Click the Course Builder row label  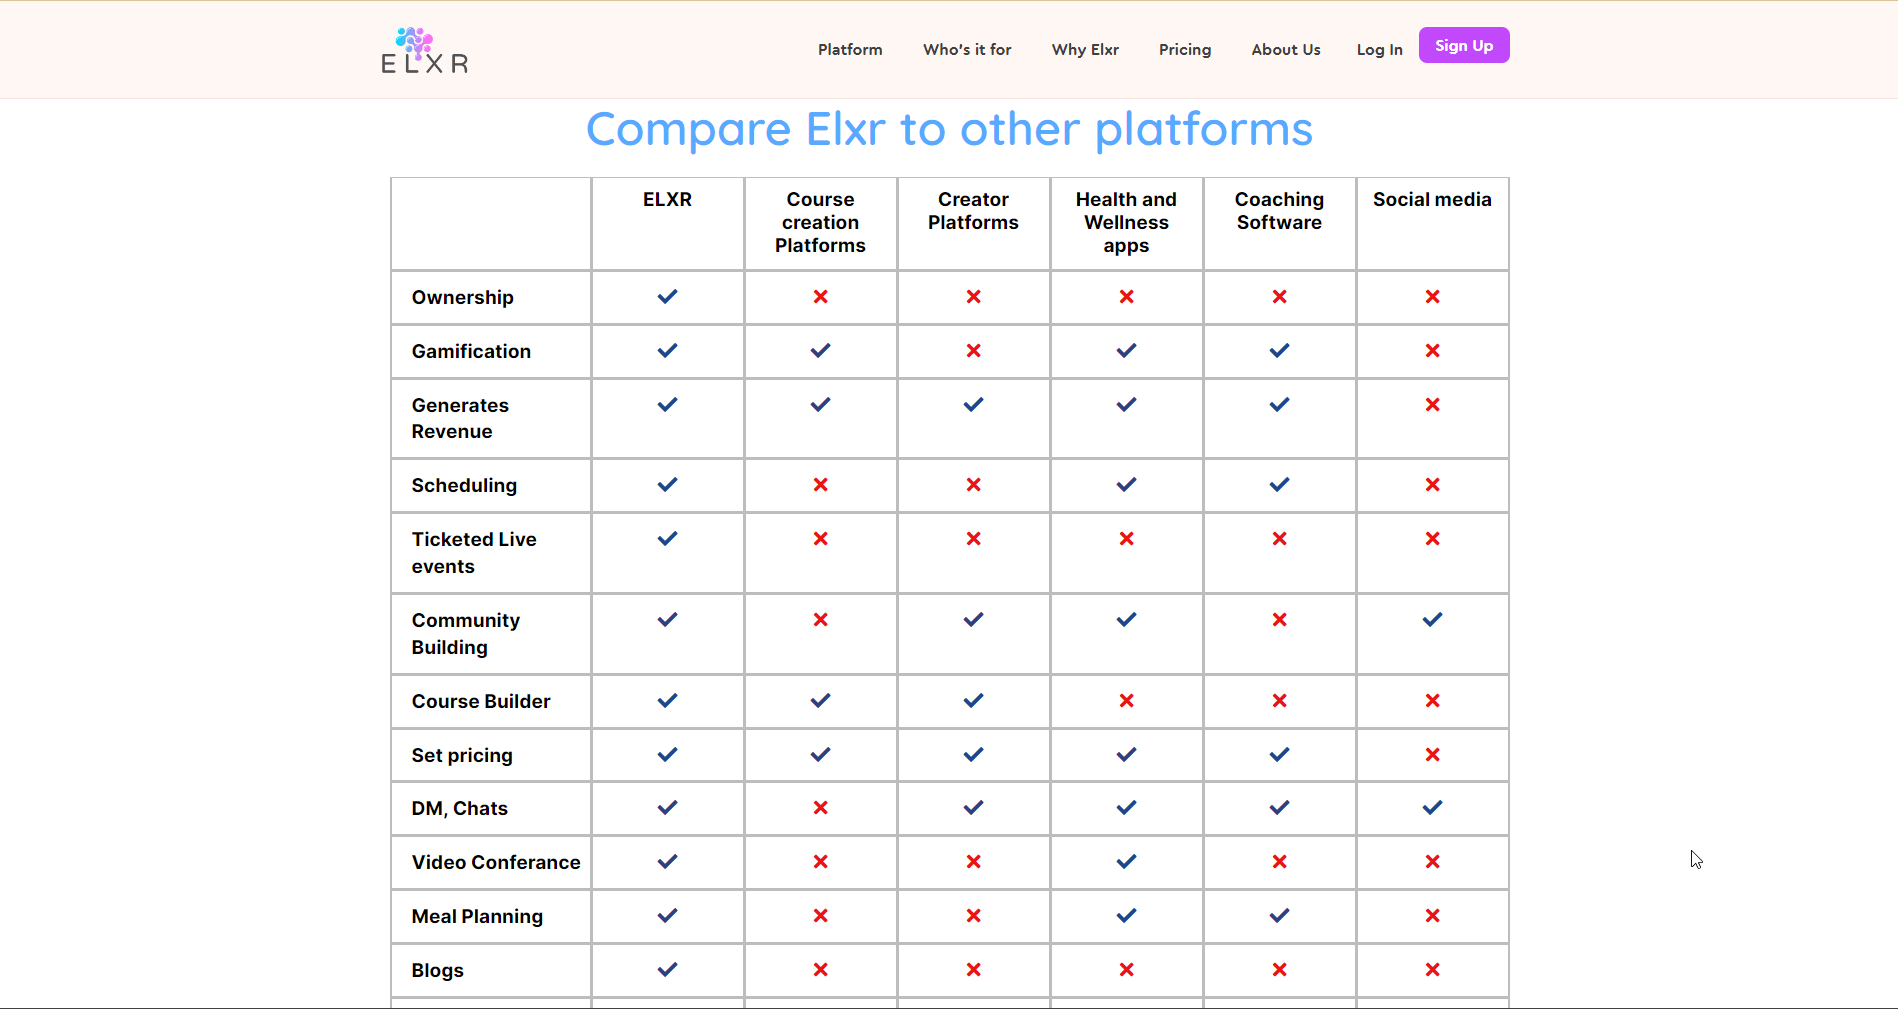481,701
